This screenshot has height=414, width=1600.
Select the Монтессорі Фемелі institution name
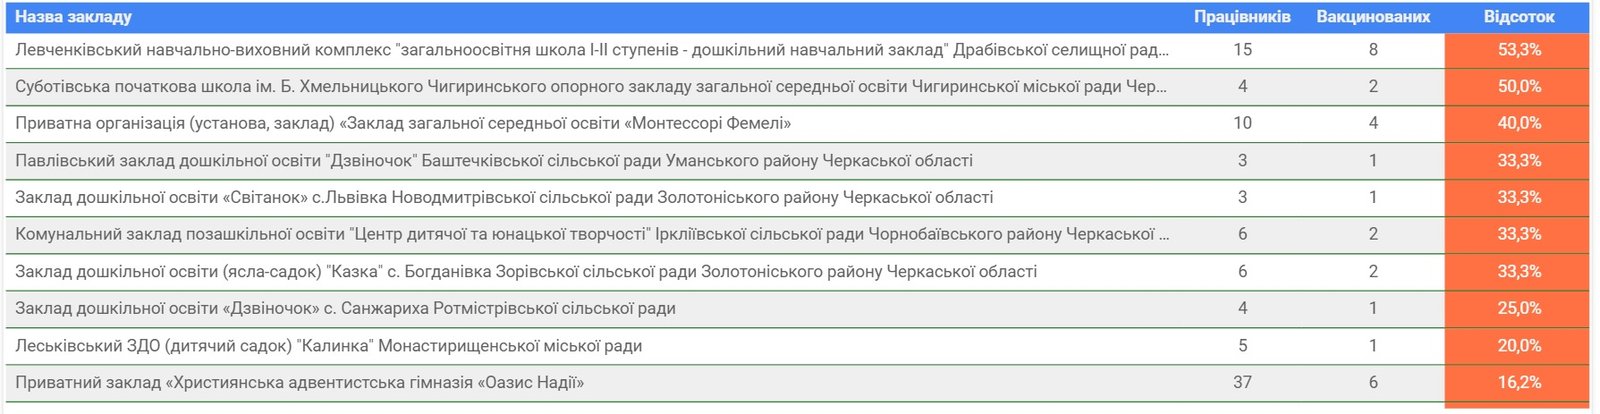[403, 124]
